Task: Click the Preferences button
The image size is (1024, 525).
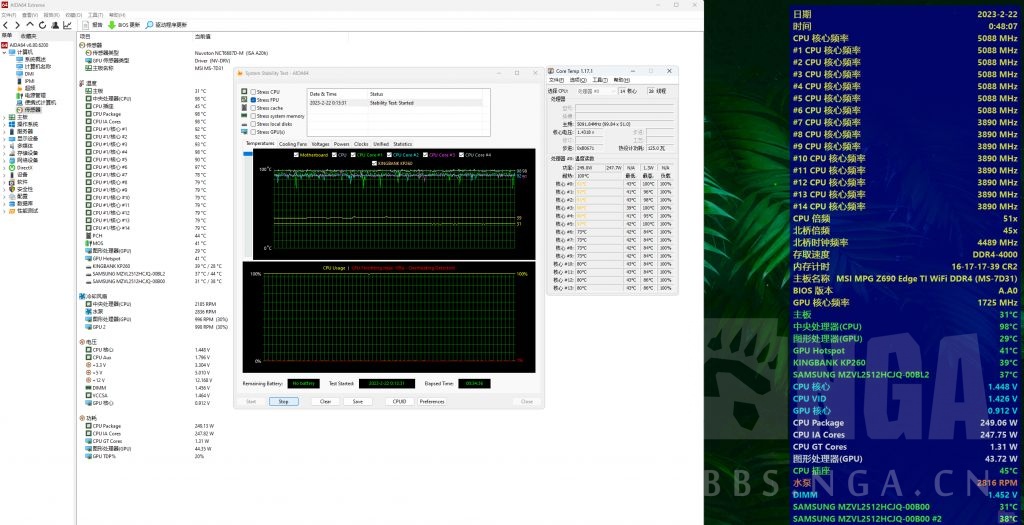Action: [x=432, y=401]
